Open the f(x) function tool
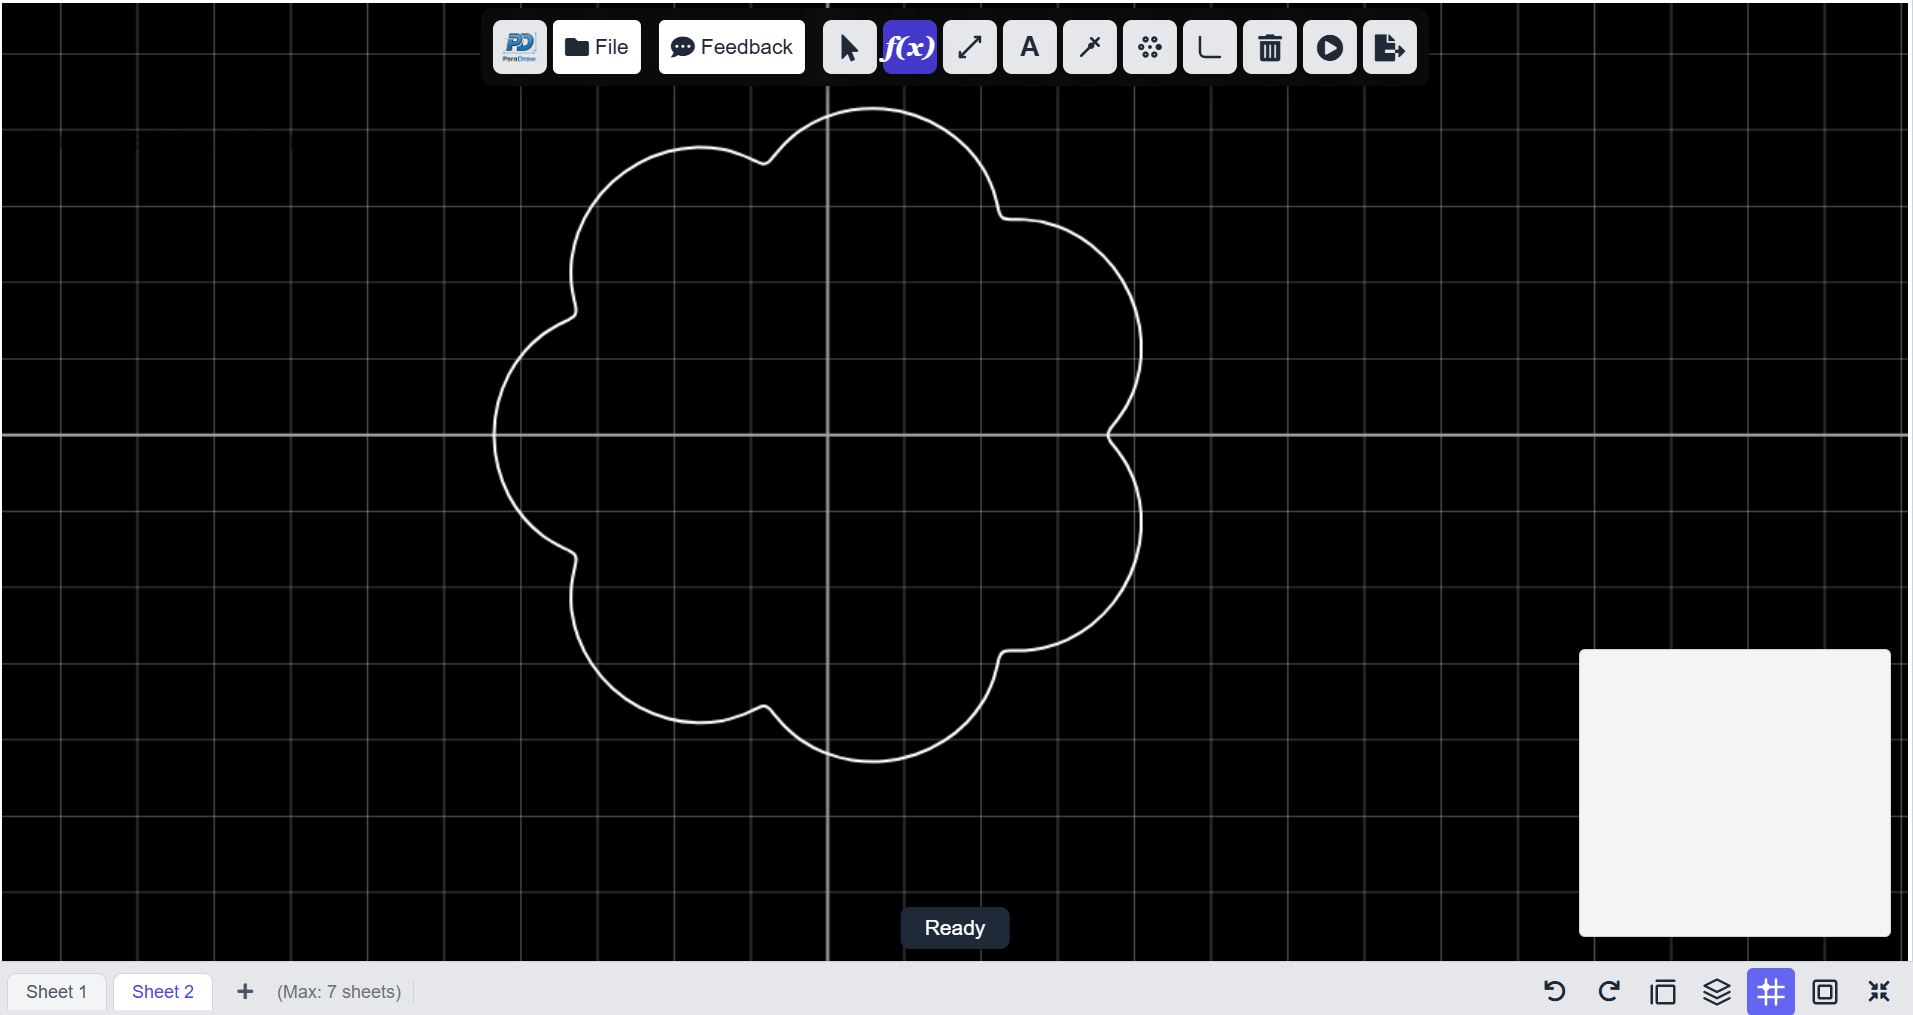 tap(909, 47)
